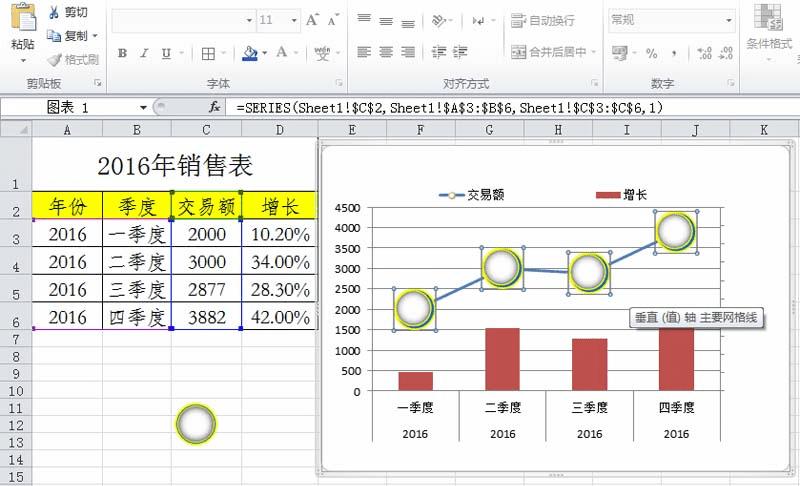
Task: Click the 三季度 category axis label
Action: [x=590, y=407]
